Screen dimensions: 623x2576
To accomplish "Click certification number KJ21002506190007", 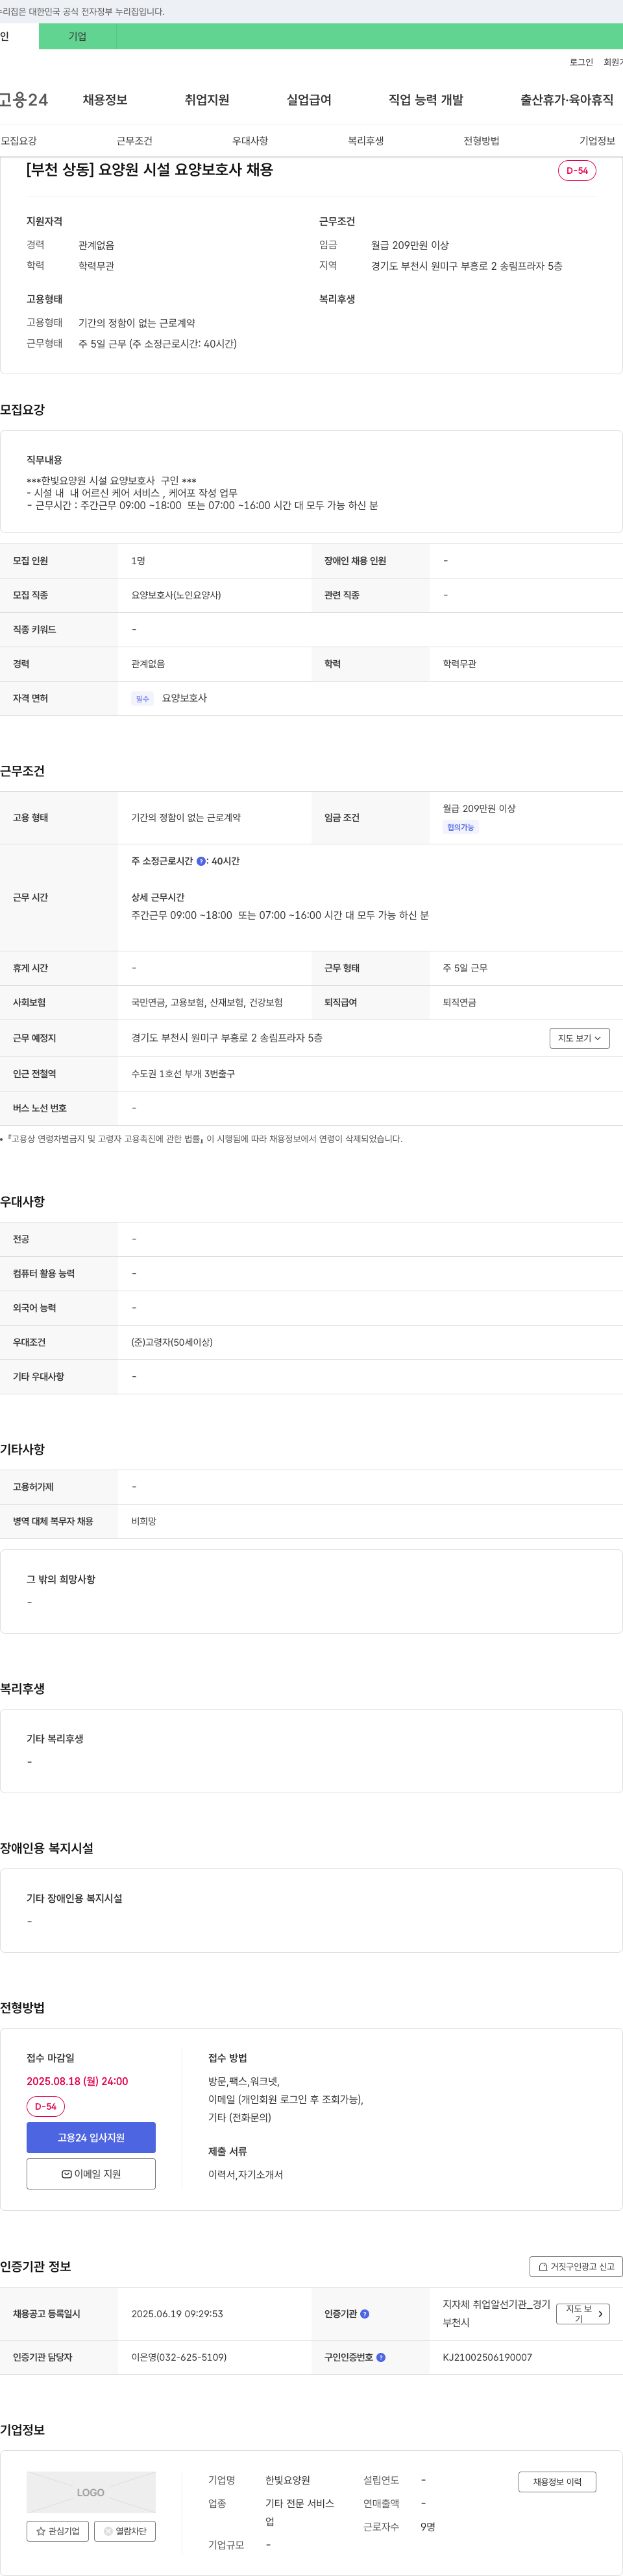I will (487, 2357).
